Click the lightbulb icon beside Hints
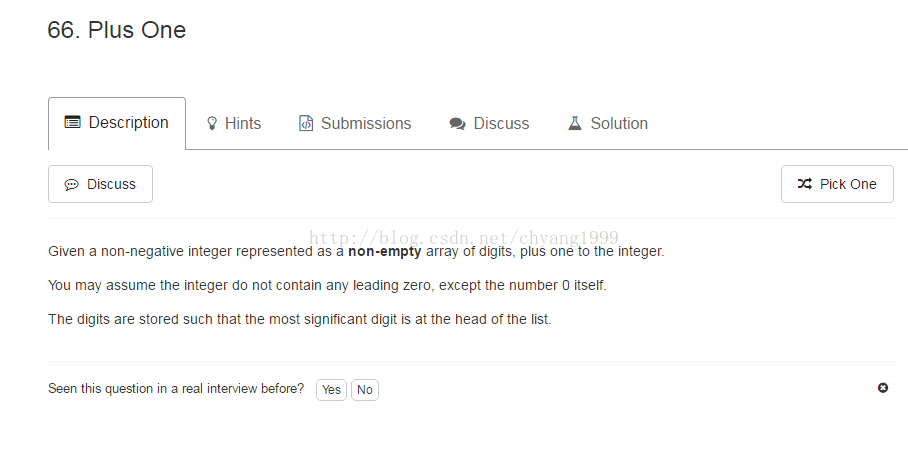 pyautogui.click(x=212, y=124)
